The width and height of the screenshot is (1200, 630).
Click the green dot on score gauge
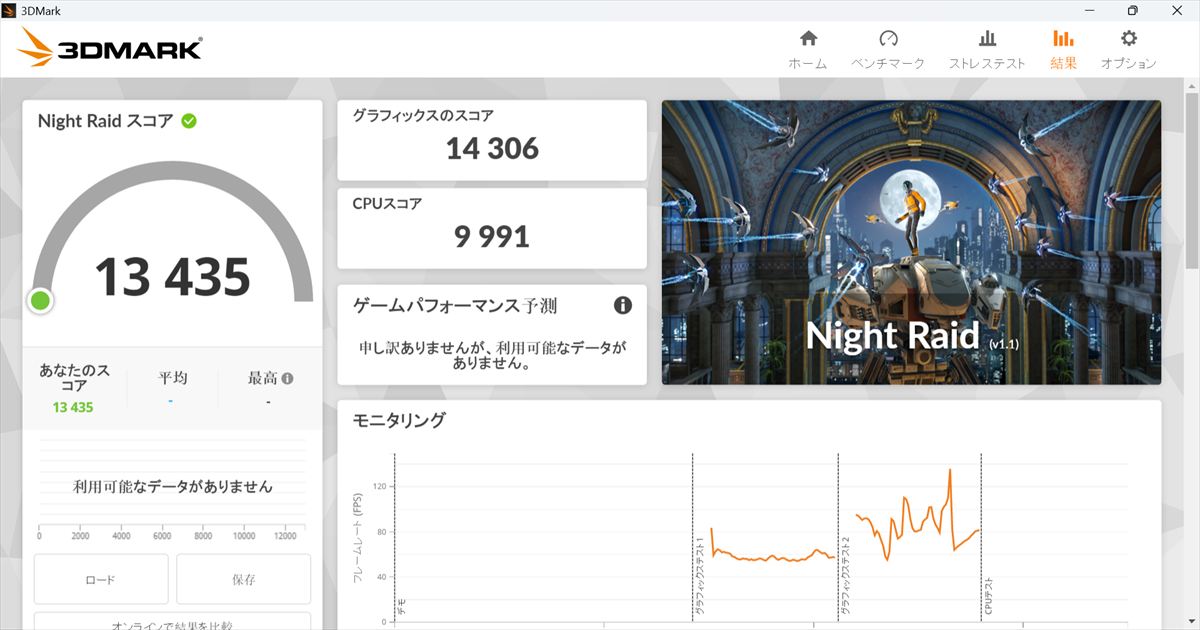coord(40,300)
